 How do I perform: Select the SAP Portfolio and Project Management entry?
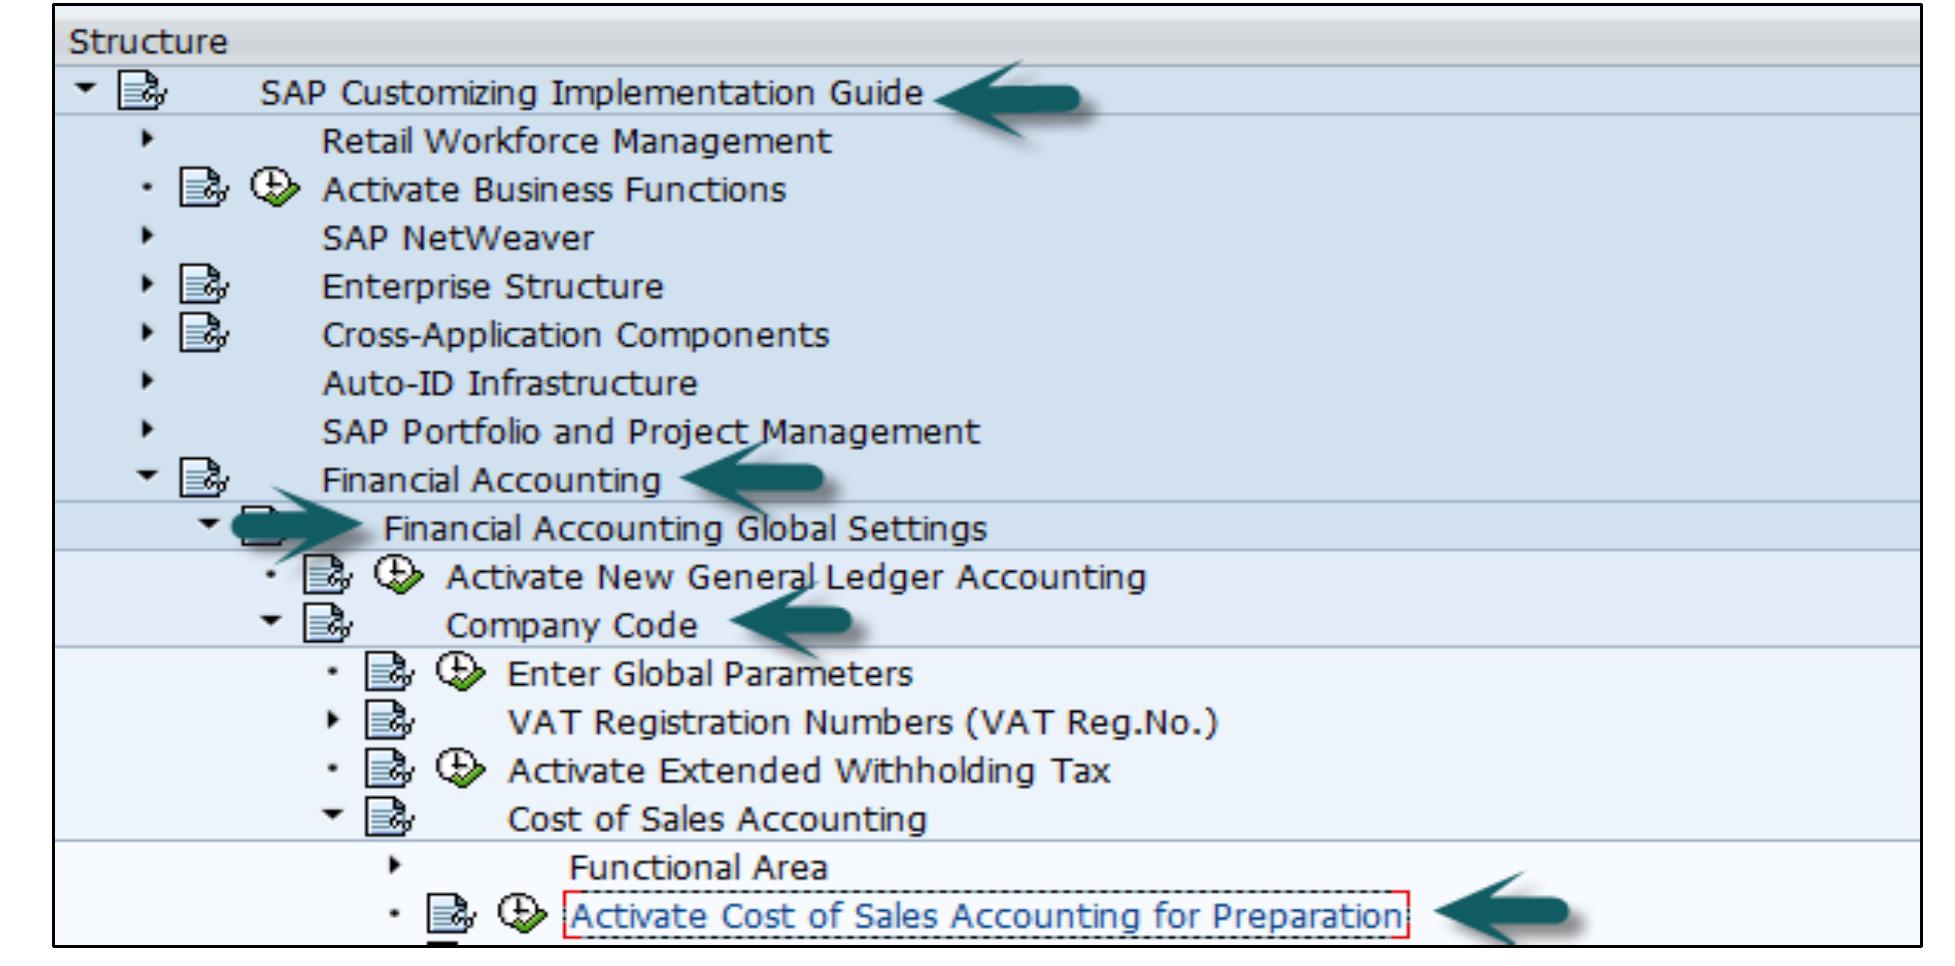[x=650, y=432]
